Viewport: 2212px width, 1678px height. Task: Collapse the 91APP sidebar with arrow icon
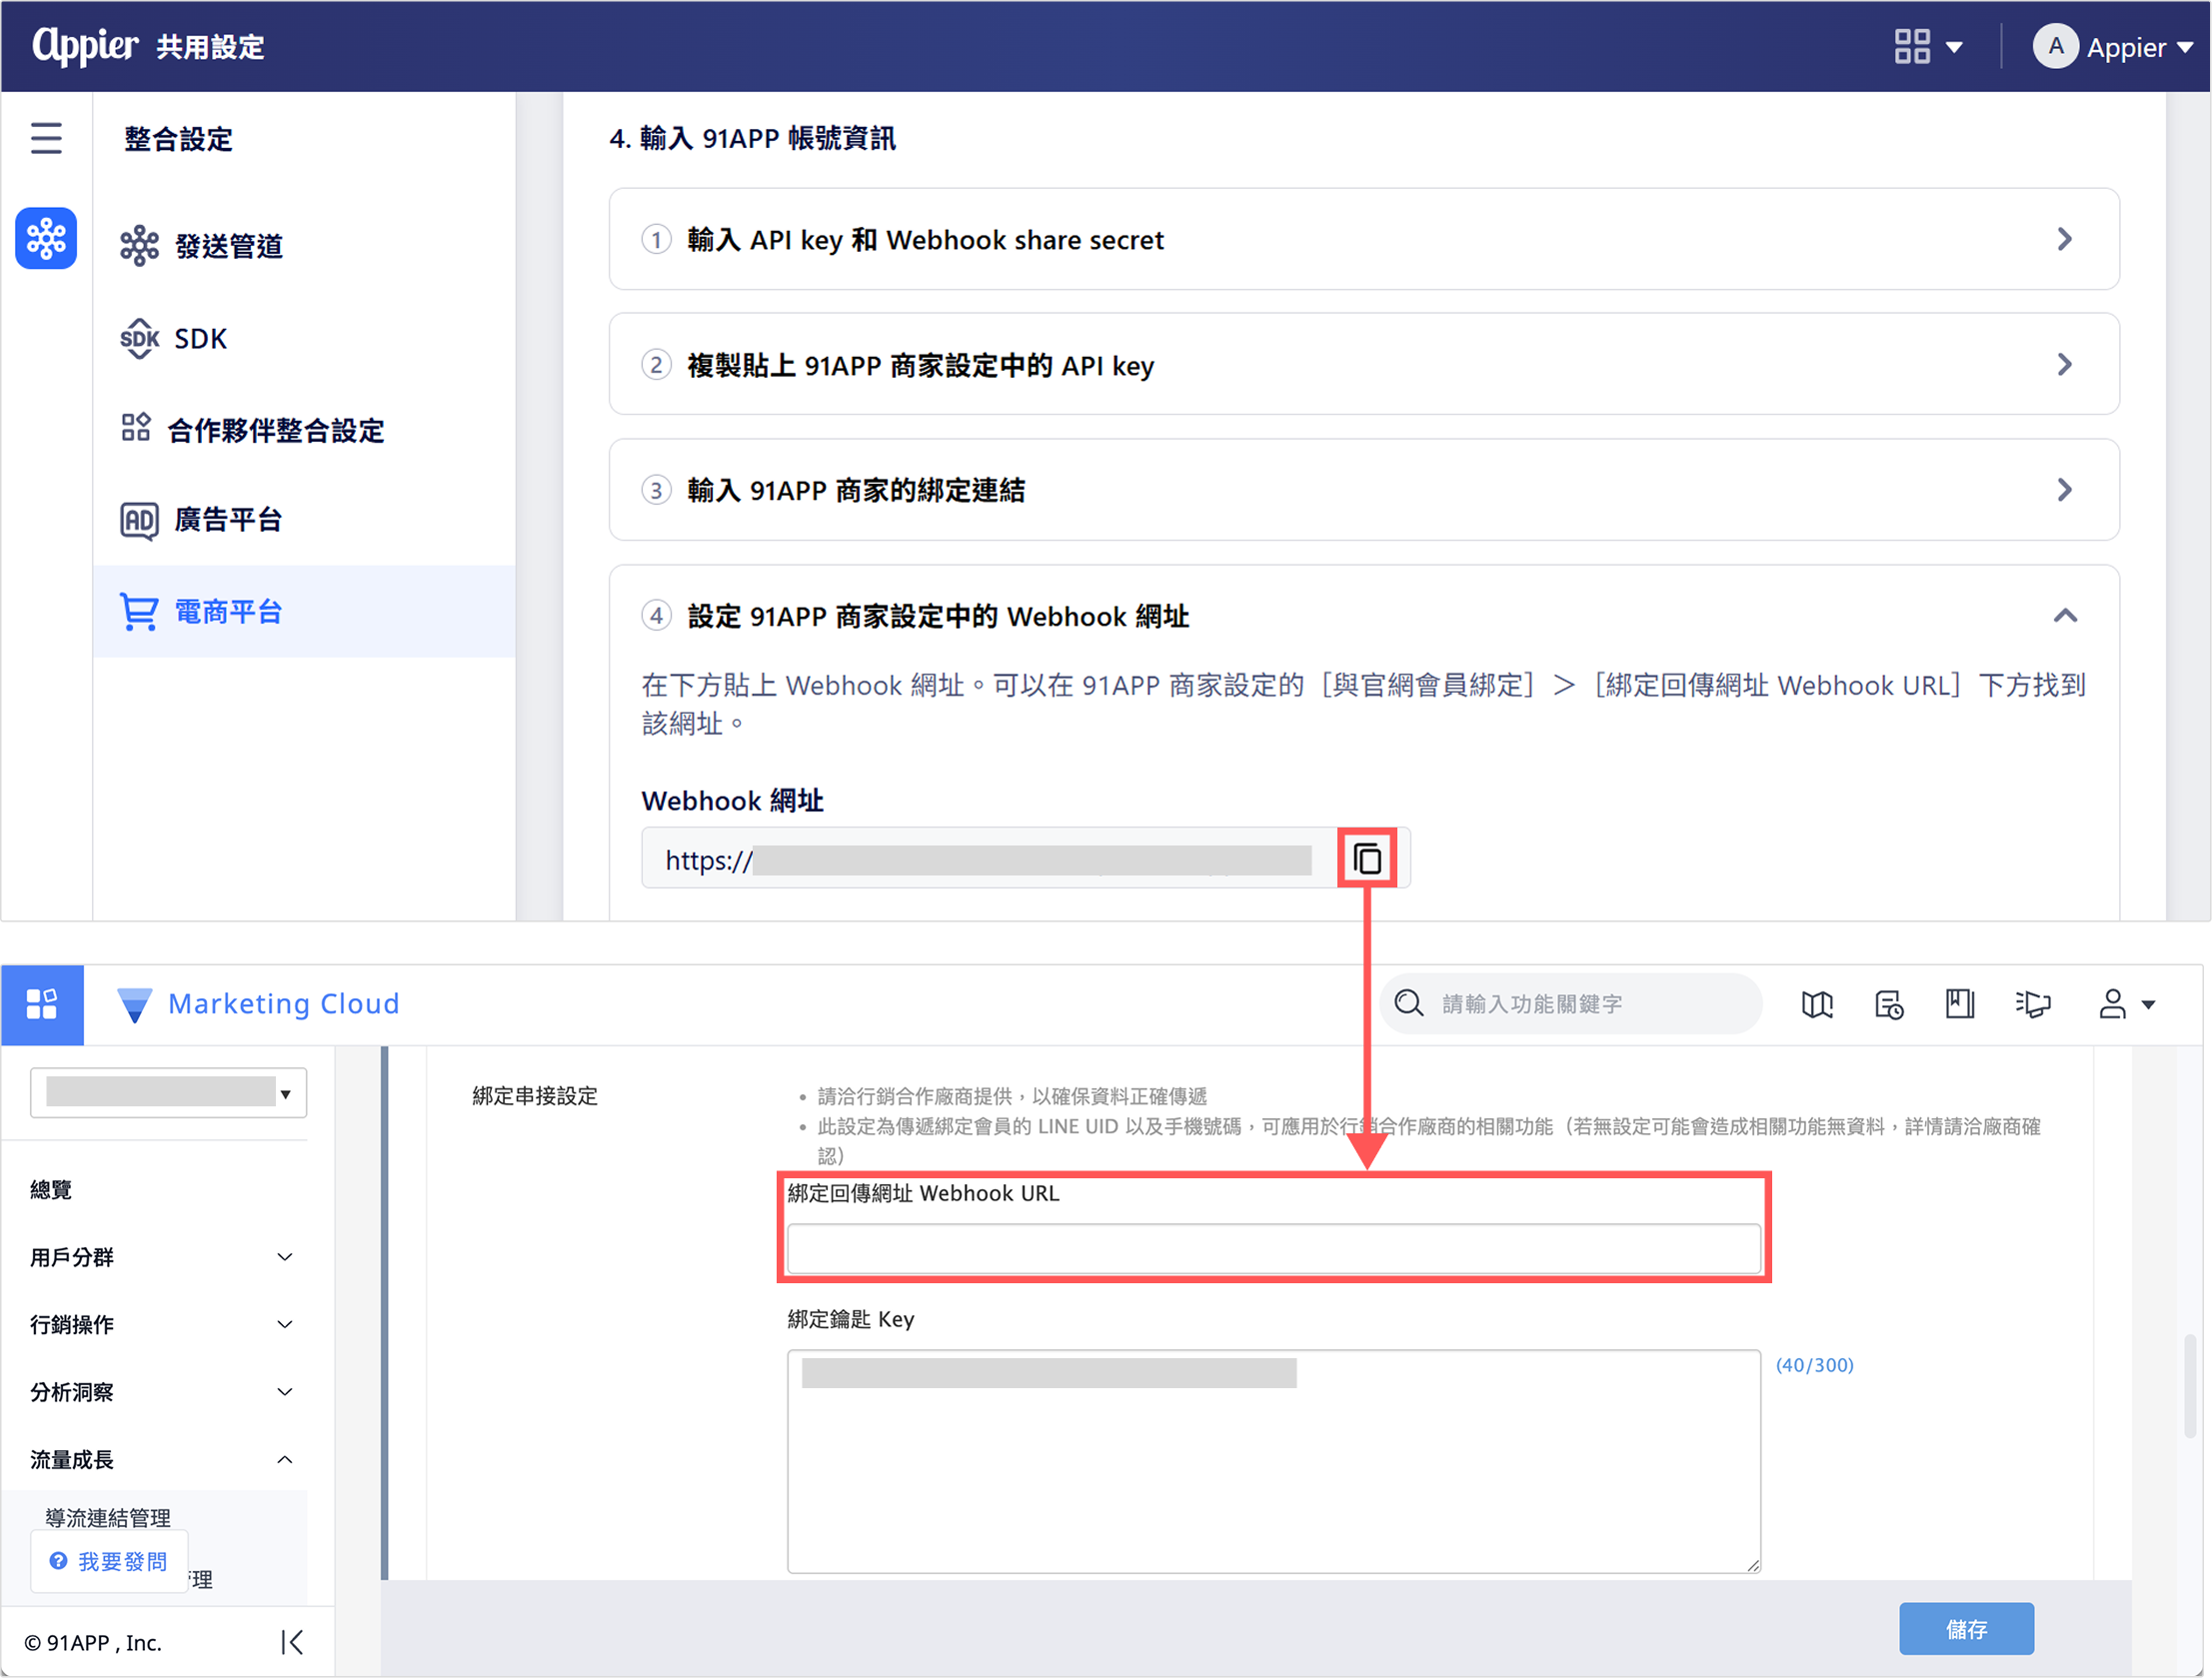pos(292,1642)
